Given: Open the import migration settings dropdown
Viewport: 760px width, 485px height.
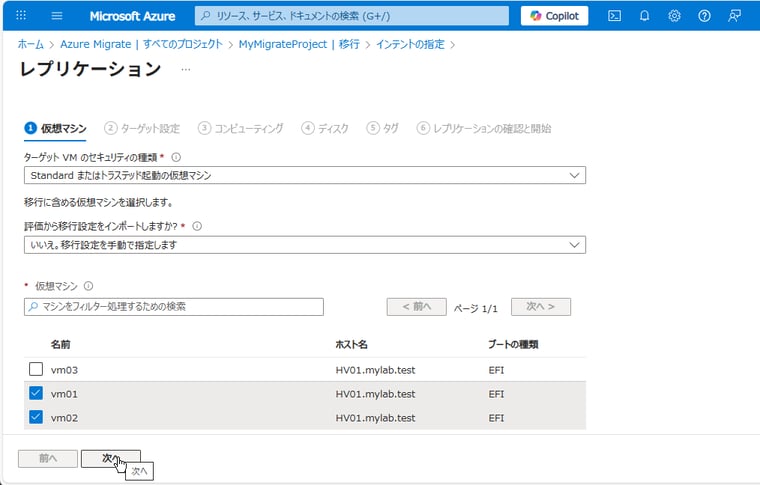Looking at the screenshot, I should (x=305, y=245).
